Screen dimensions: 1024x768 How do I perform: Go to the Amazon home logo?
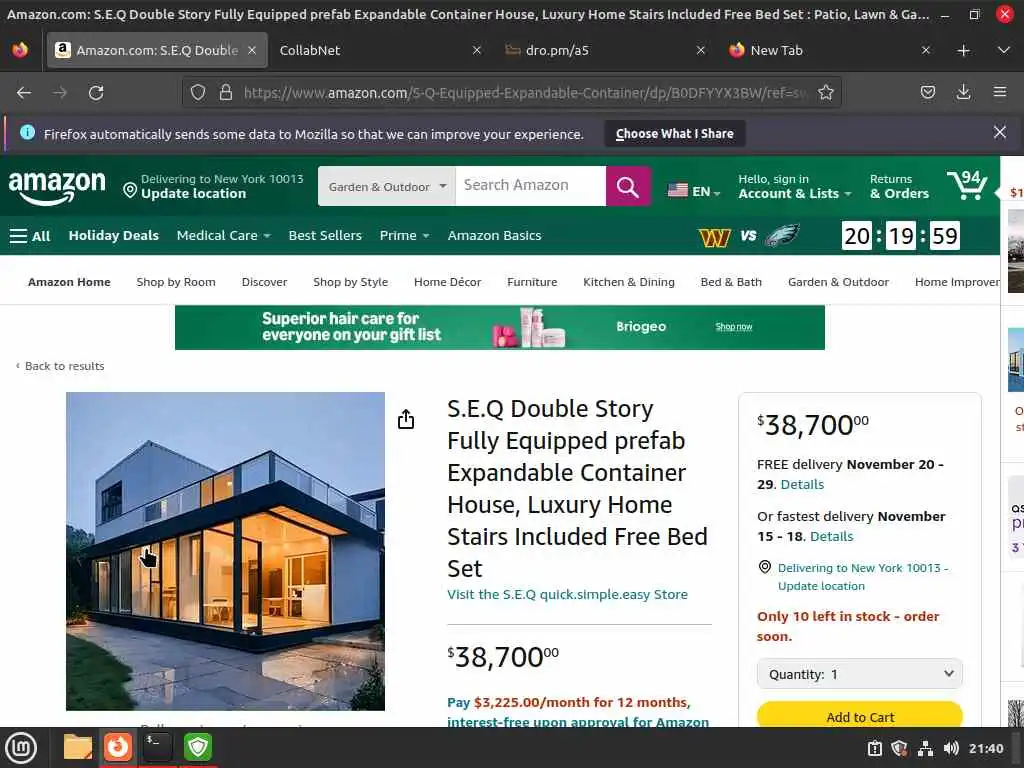pyautogui.click(x=57, y=187)
